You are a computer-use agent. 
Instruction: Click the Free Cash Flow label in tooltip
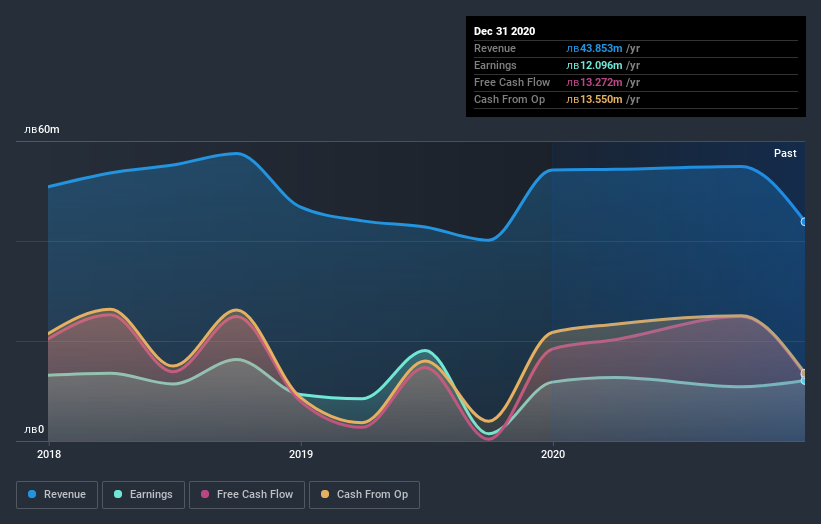pos(512,82)
